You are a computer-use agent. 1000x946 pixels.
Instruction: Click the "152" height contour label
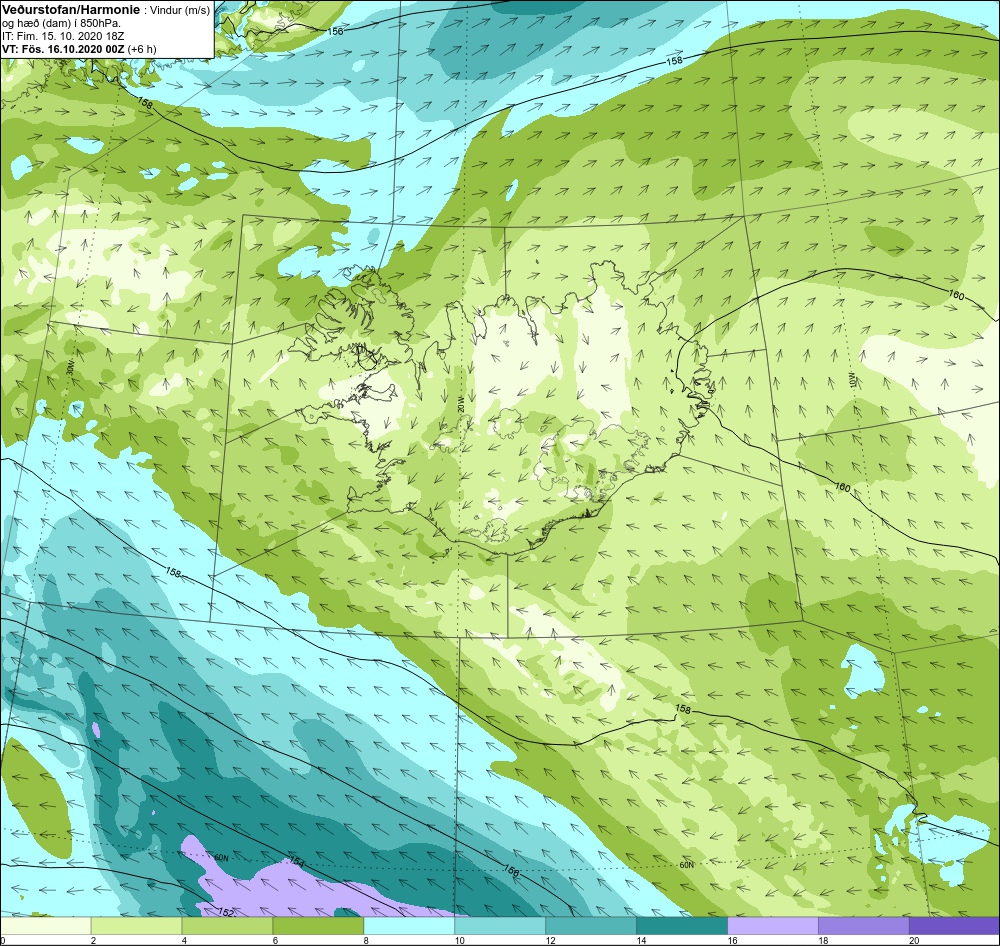coord(226,912)
